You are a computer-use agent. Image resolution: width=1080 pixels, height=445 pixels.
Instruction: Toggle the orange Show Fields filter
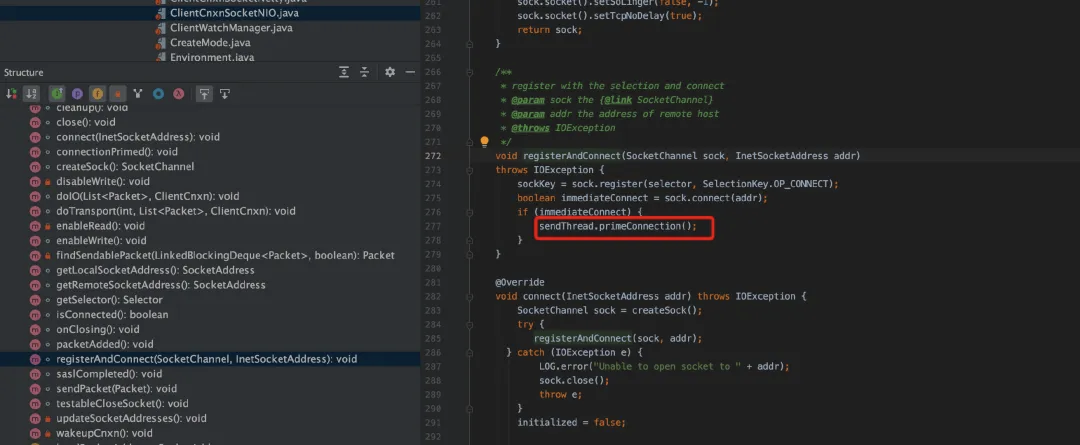[x=98, y=94]
